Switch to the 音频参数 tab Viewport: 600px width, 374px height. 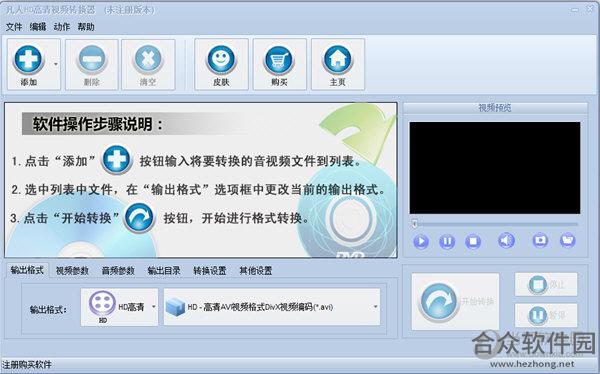click(x=118, y=271)
